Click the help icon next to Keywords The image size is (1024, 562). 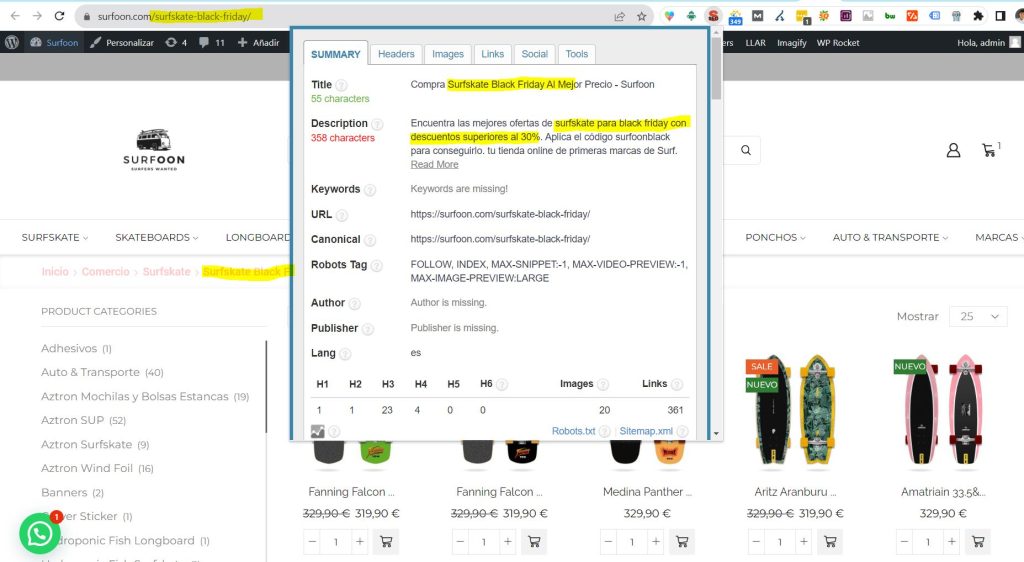pos(370,190)
